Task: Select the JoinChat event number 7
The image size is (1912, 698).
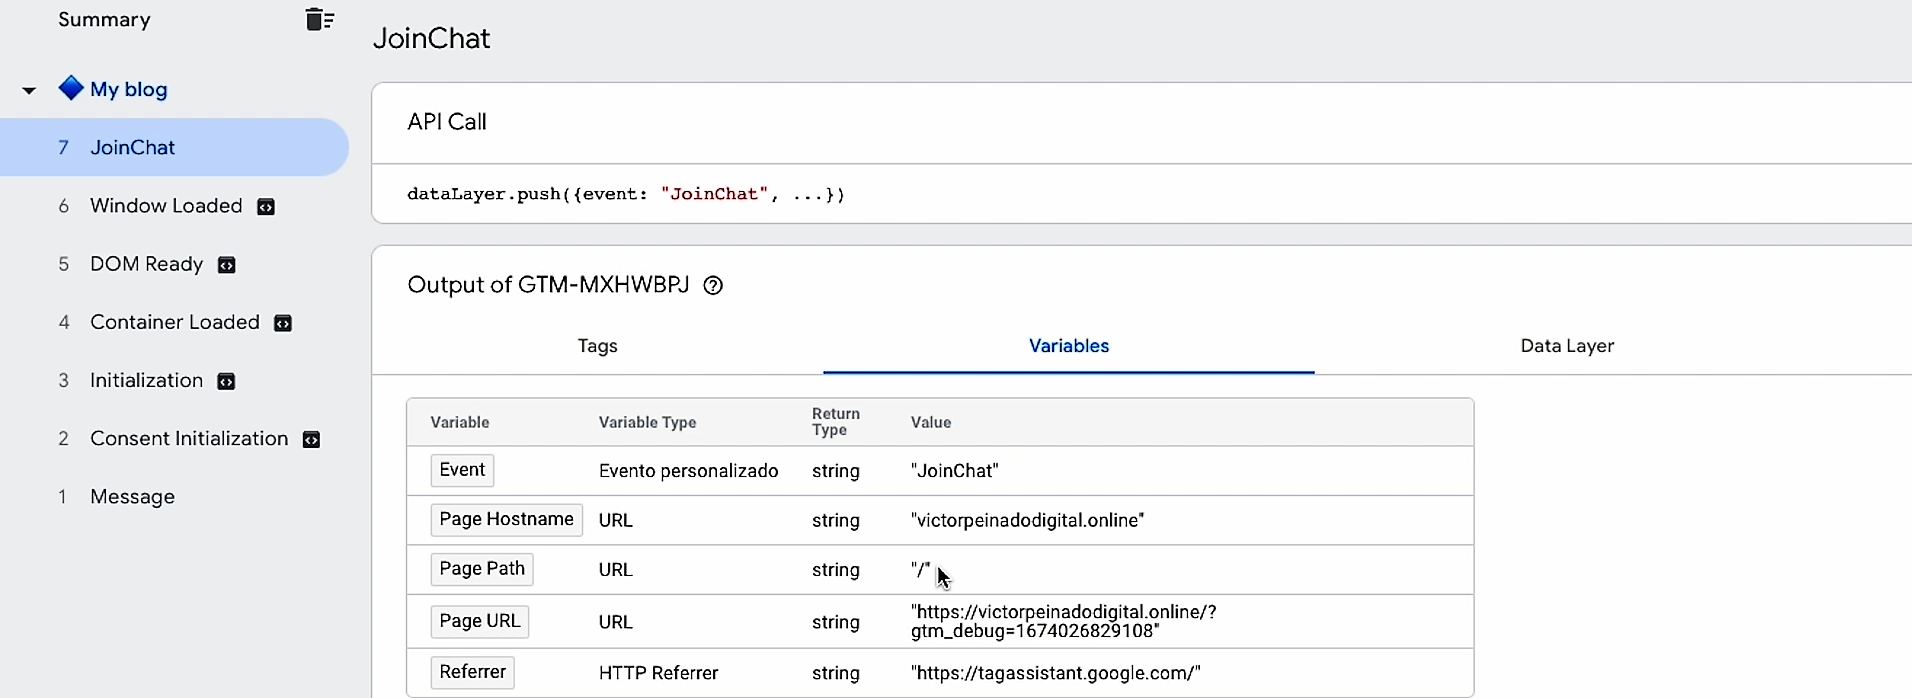Action: point(132,148)
